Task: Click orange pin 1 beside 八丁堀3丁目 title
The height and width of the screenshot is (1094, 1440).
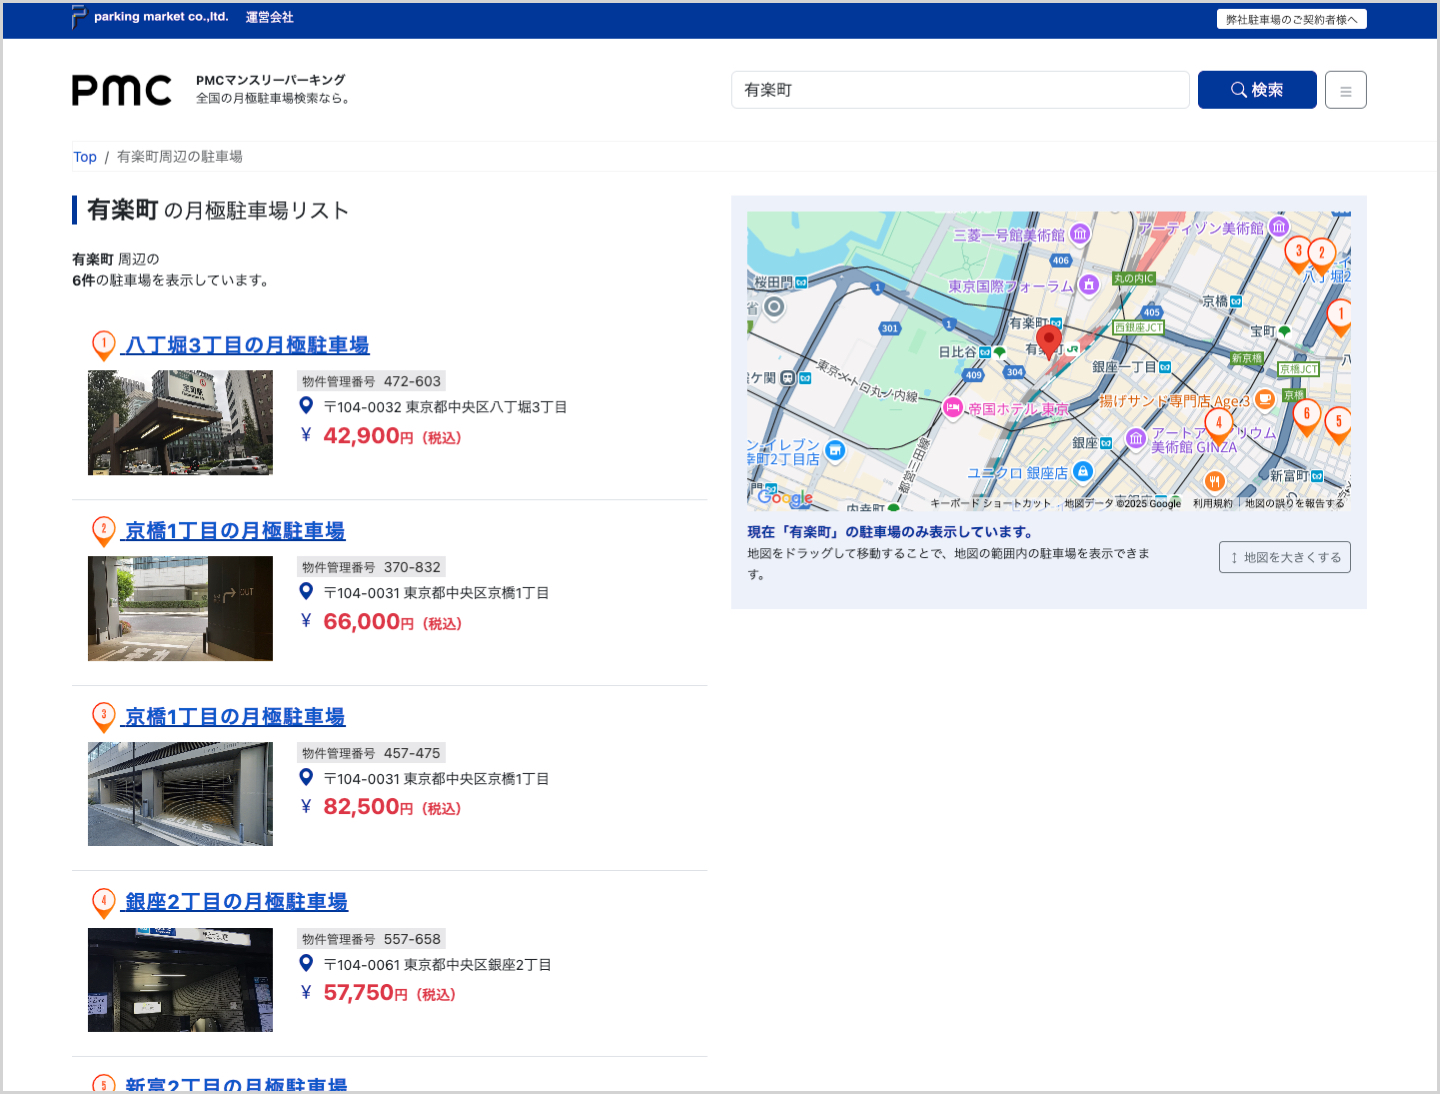Action: (x=104, y=345)
